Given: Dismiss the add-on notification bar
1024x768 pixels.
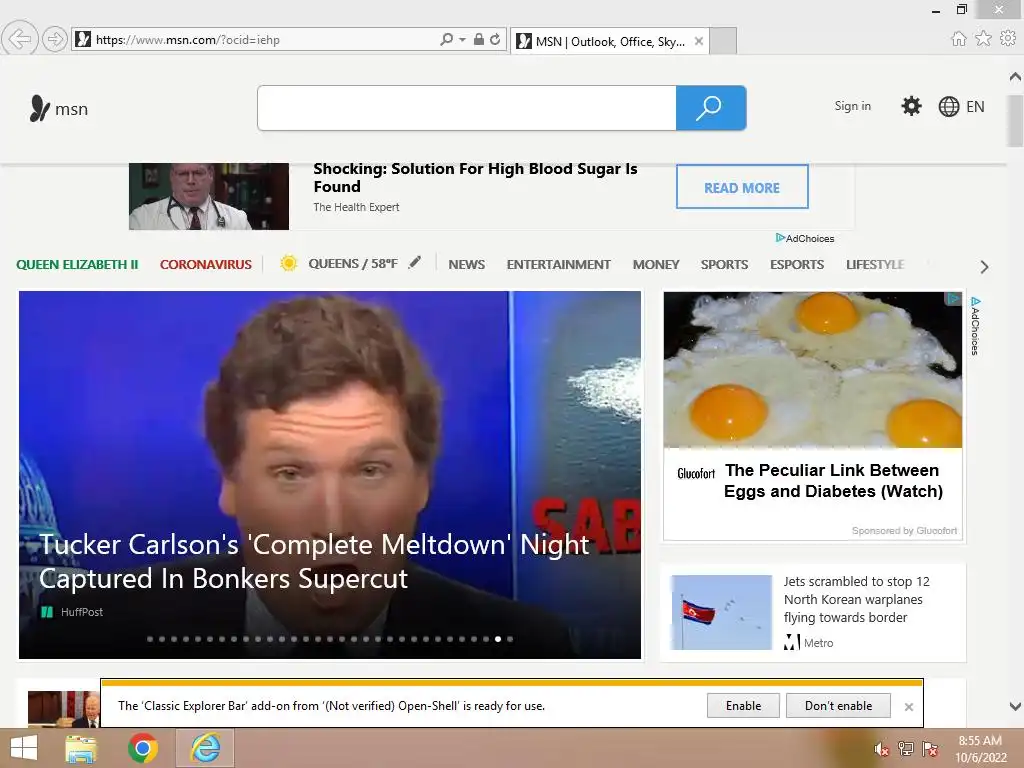Looking at the screenshot, I should (x=908, y=707).
